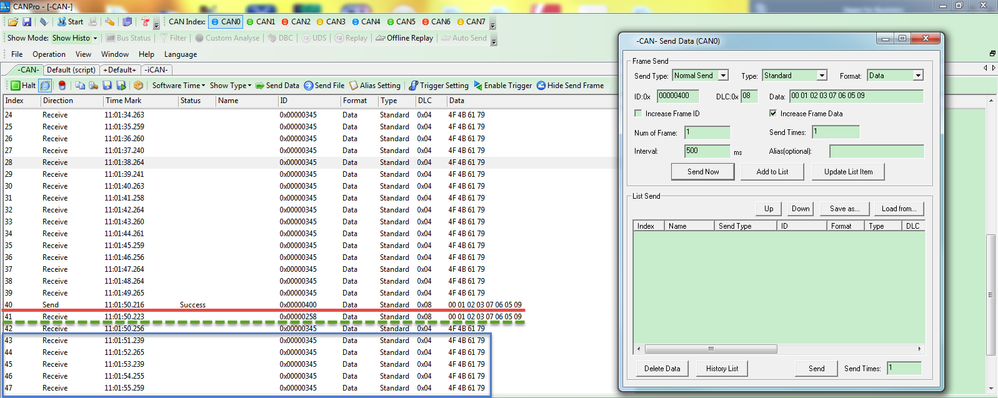Select the CAN6 channel indicator

click(436, 22)
